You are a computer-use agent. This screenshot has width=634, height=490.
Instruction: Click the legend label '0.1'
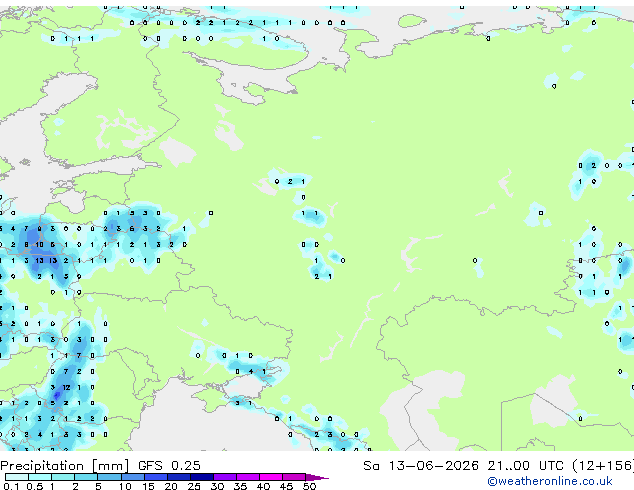pos(9,486)
